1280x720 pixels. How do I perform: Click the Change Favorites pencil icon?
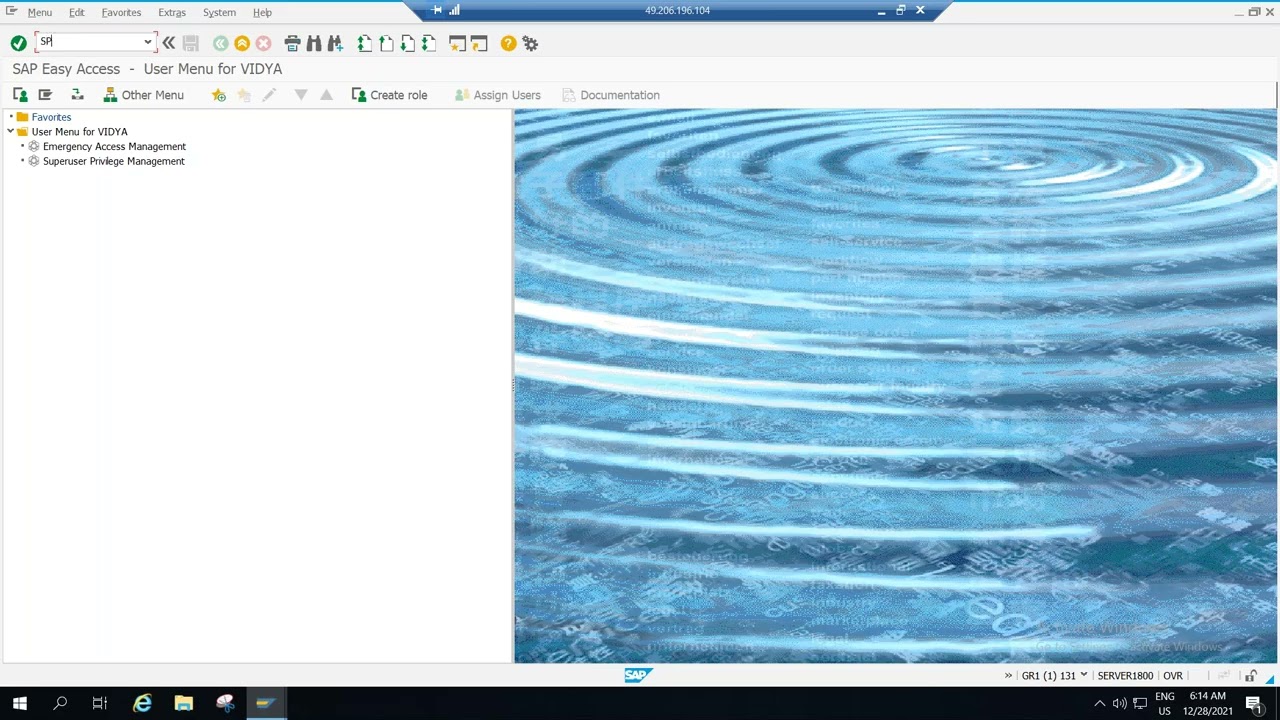[269, 95]
